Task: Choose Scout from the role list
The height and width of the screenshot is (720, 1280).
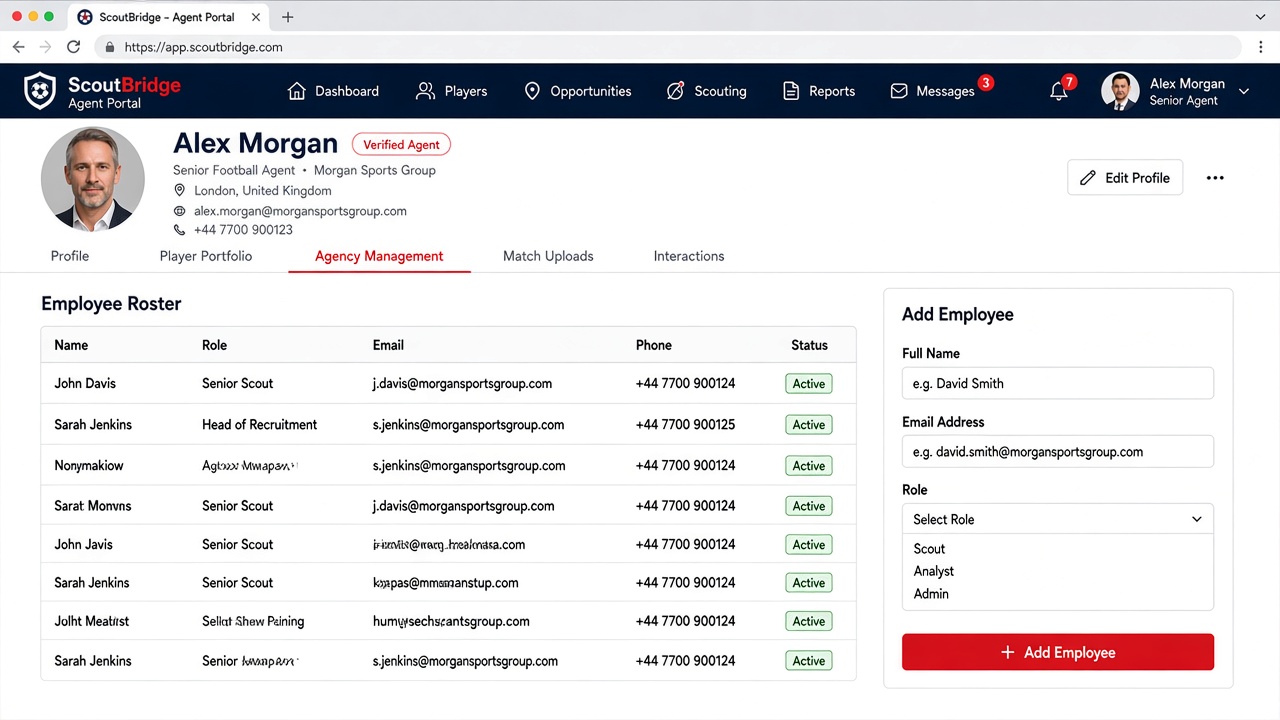Action: coord(929,549)
